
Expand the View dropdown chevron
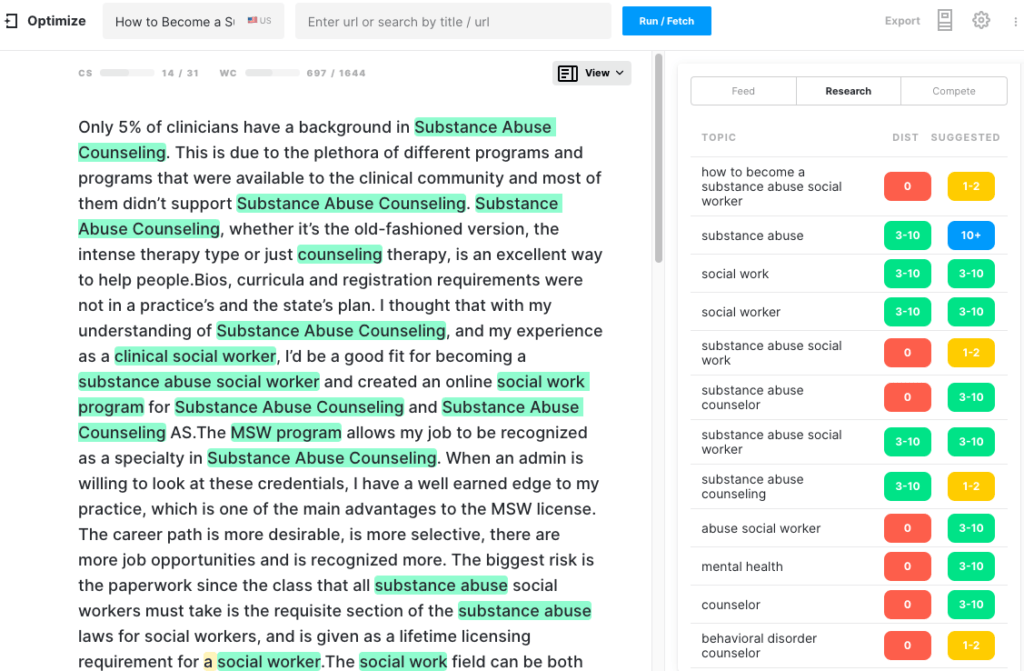pyautogui.click(x=620, y=73)
